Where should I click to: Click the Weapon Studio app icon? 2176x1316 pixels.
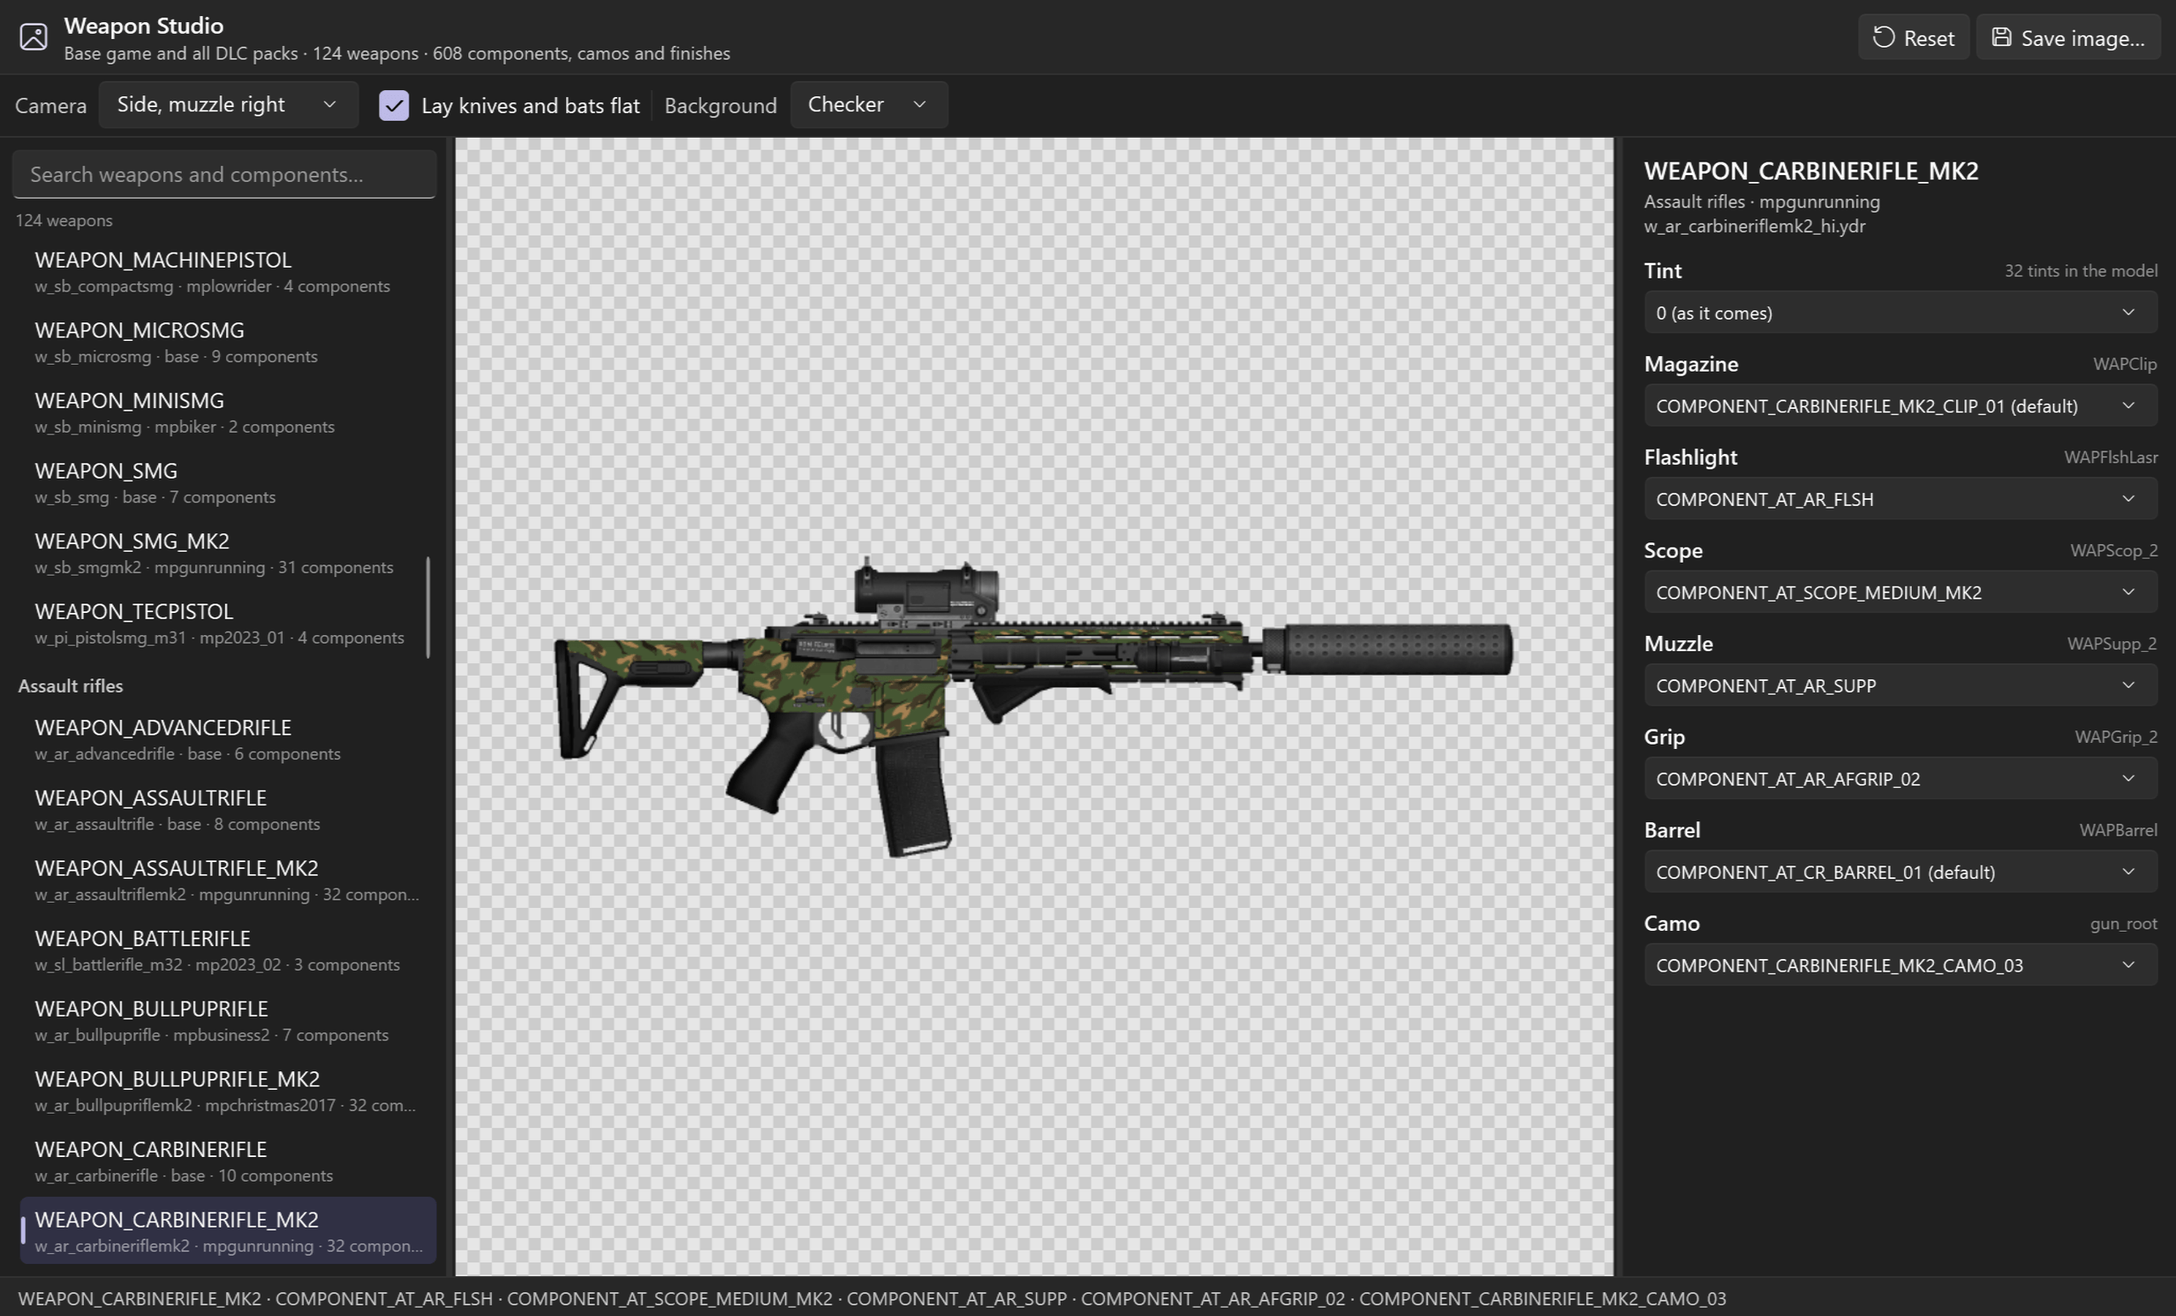point(33,37)
